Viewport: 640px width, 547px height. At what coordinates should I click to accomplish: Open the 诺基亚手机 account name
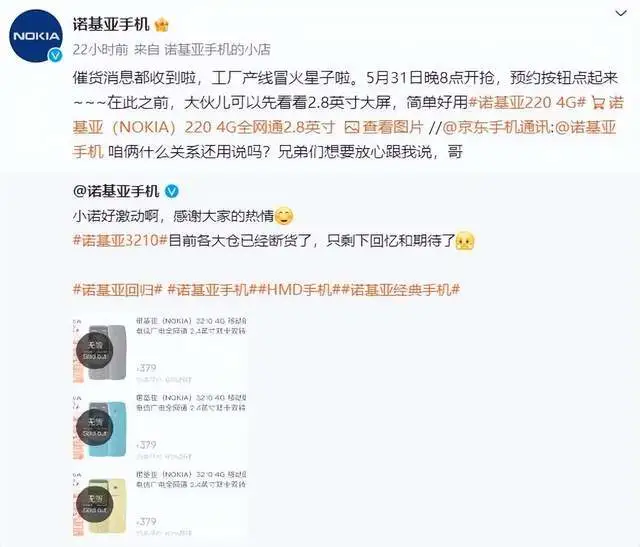[x=111, y=24]
